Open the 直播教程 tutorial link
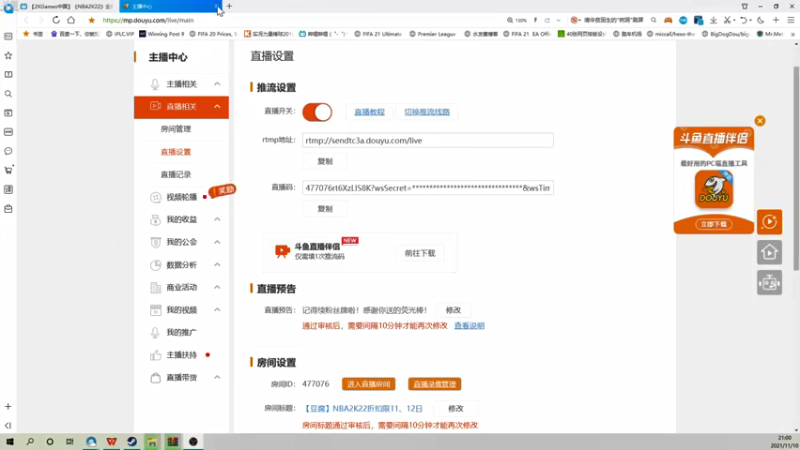Screen dimensions: 800x450 pos(369,112)
